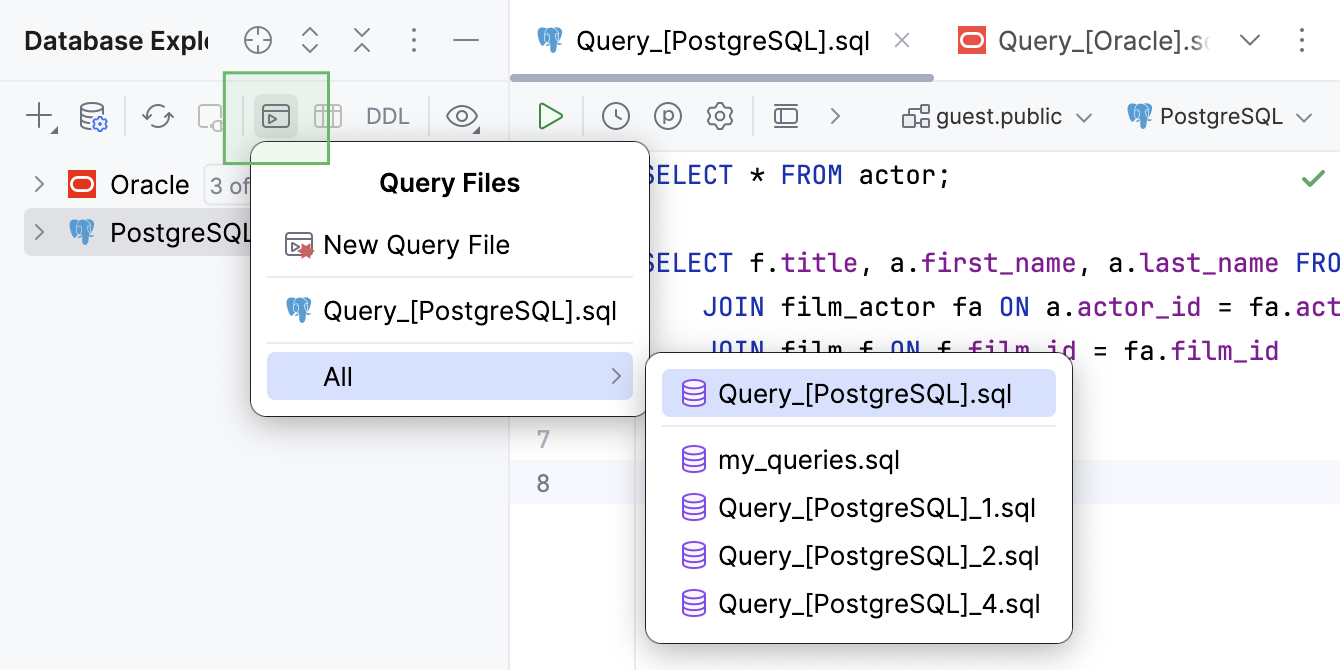Select my_queries.sql from the file list

pyautogui.click(x=808, y=459)
